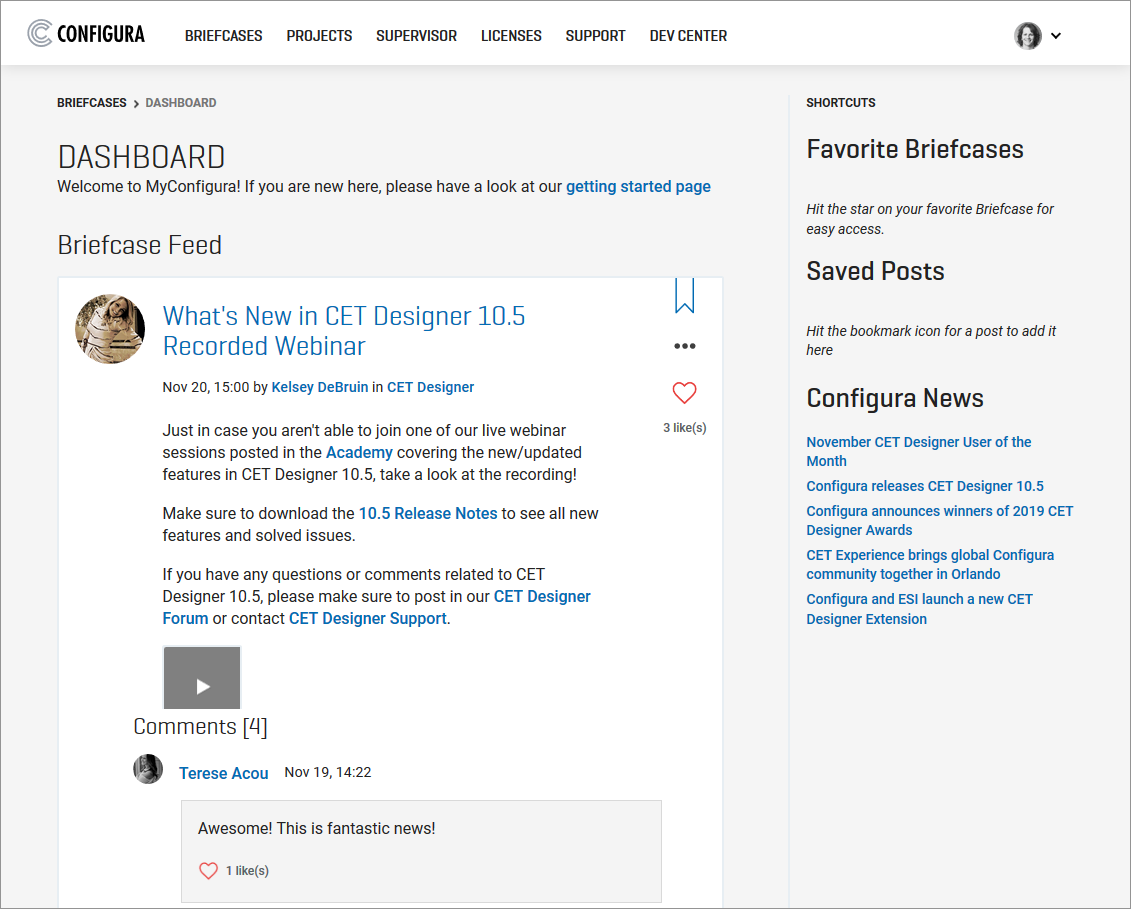Open Terese Acou's name link

pyautogui.click(x=224, y=773)
